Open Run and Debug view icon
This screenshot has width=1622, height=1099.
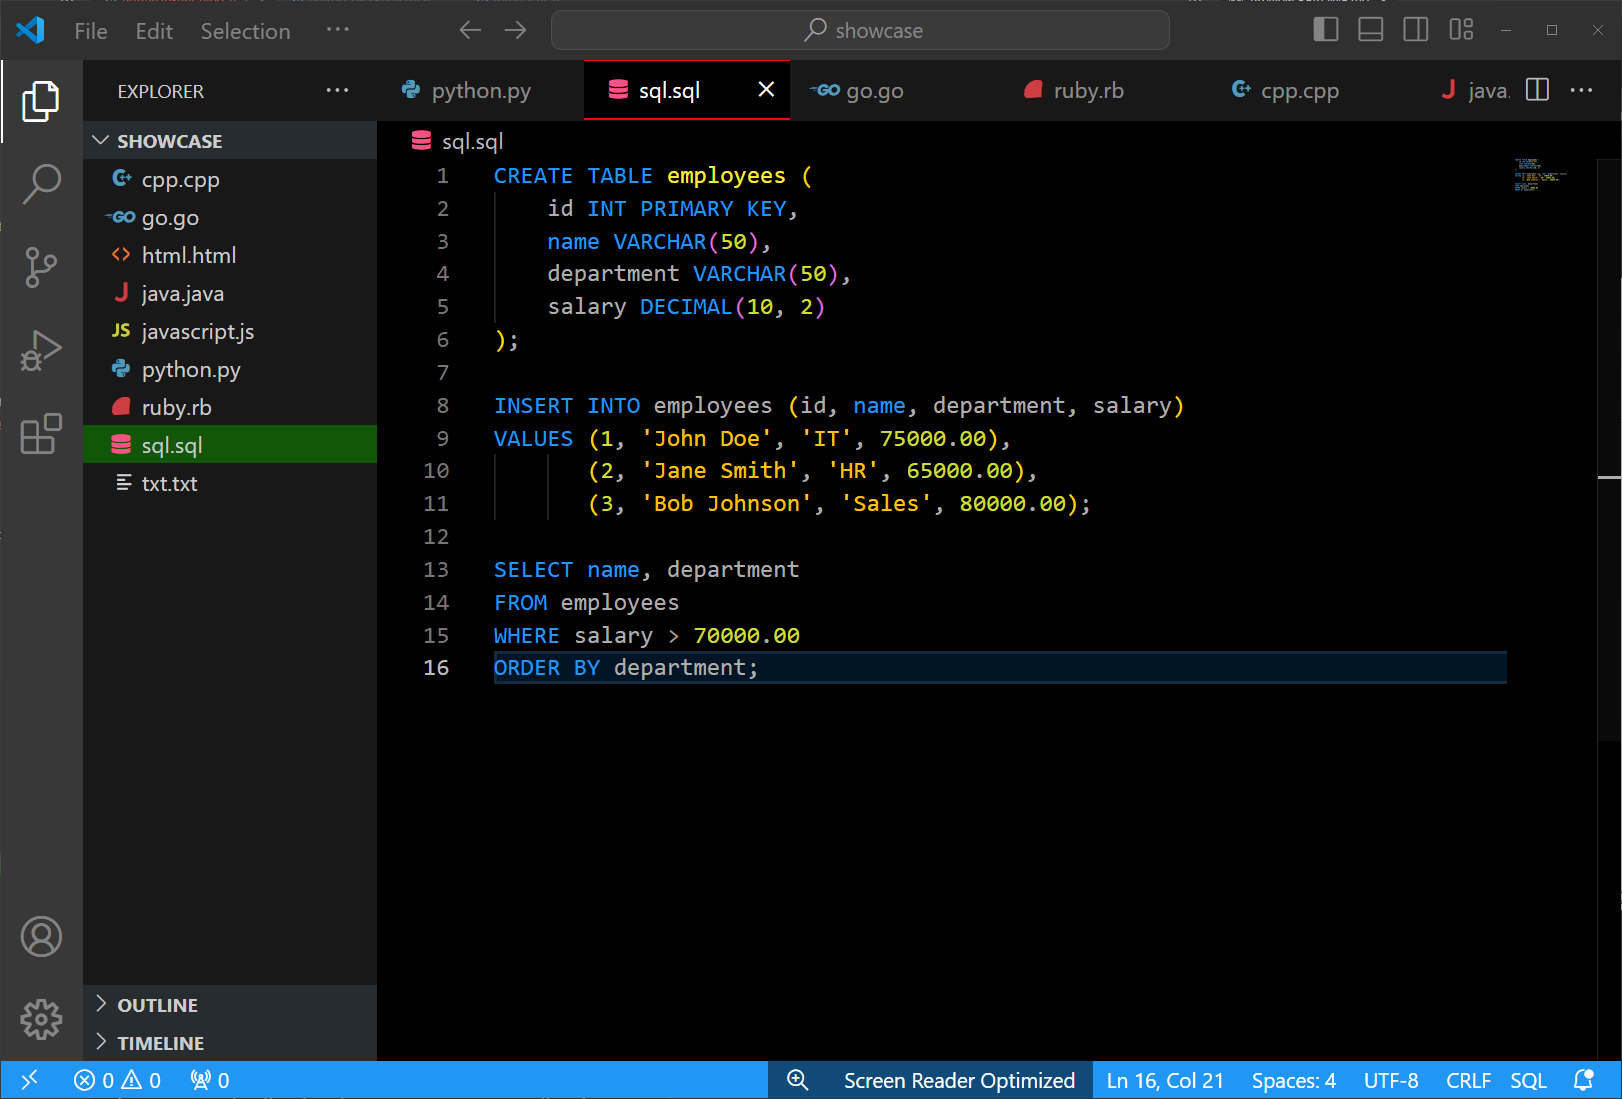[x=41, y=350]
